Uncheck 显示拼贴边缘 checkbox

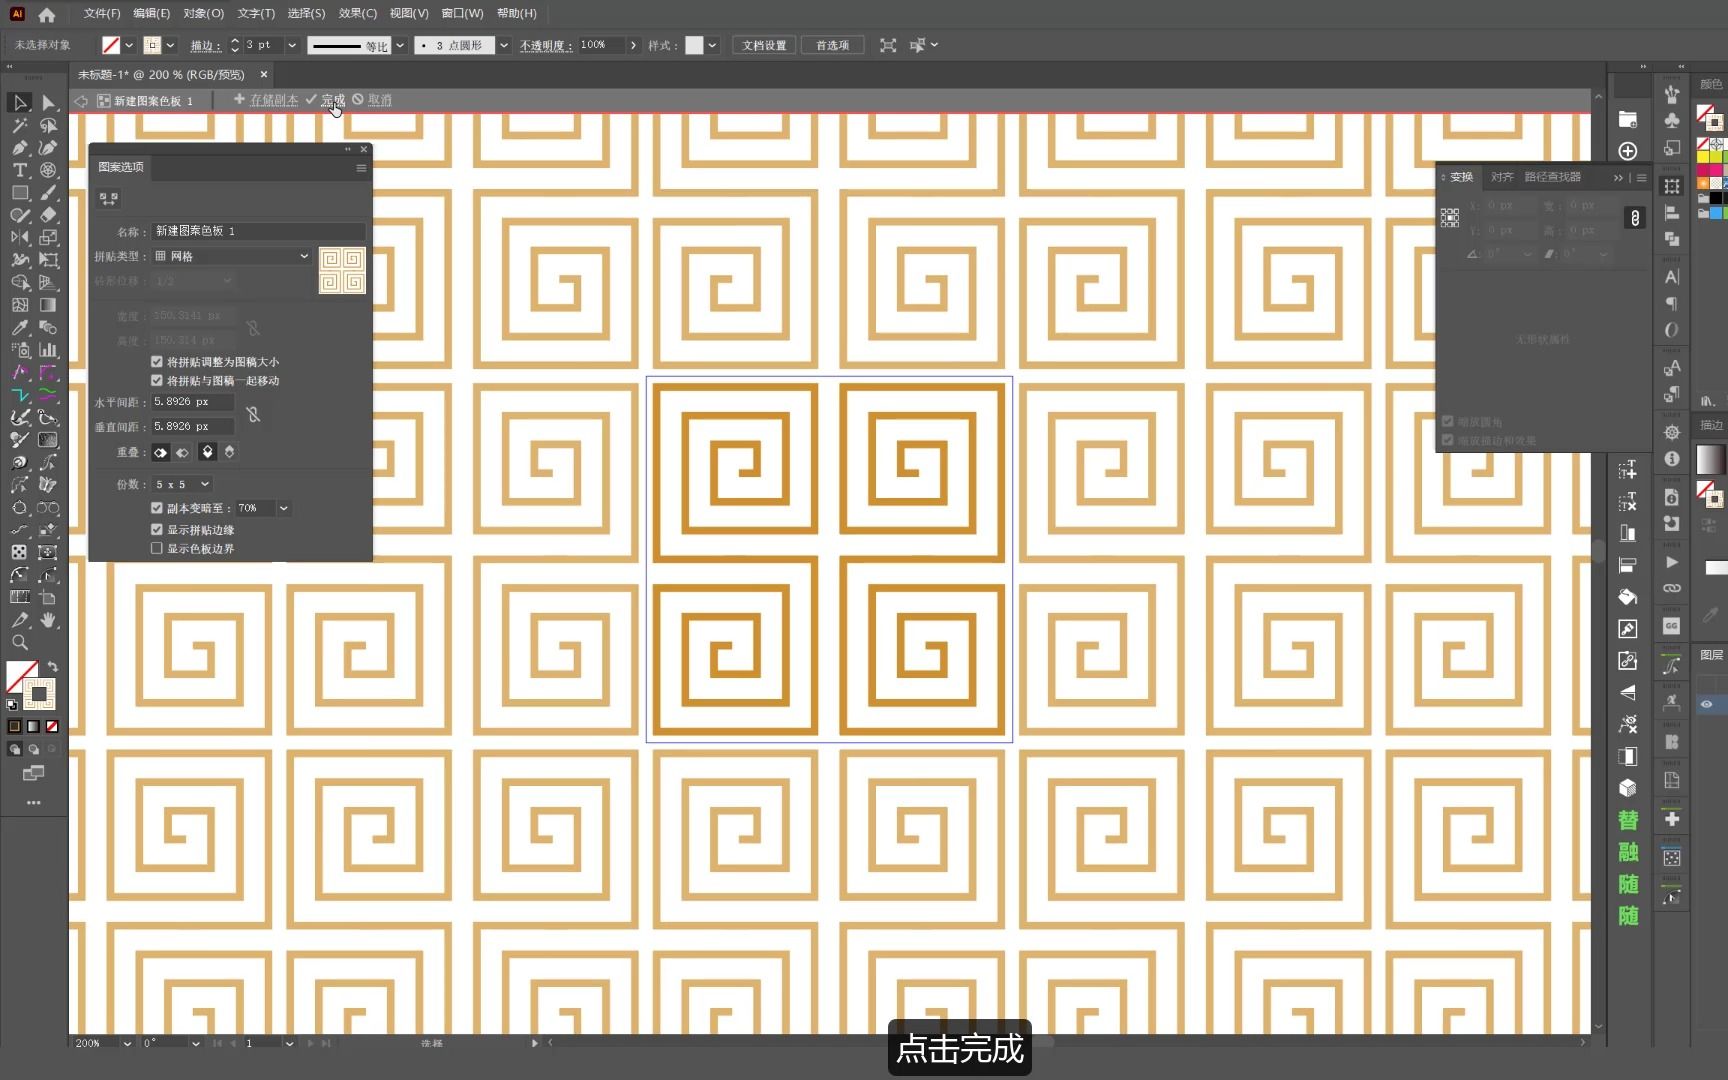click(157, 530)
